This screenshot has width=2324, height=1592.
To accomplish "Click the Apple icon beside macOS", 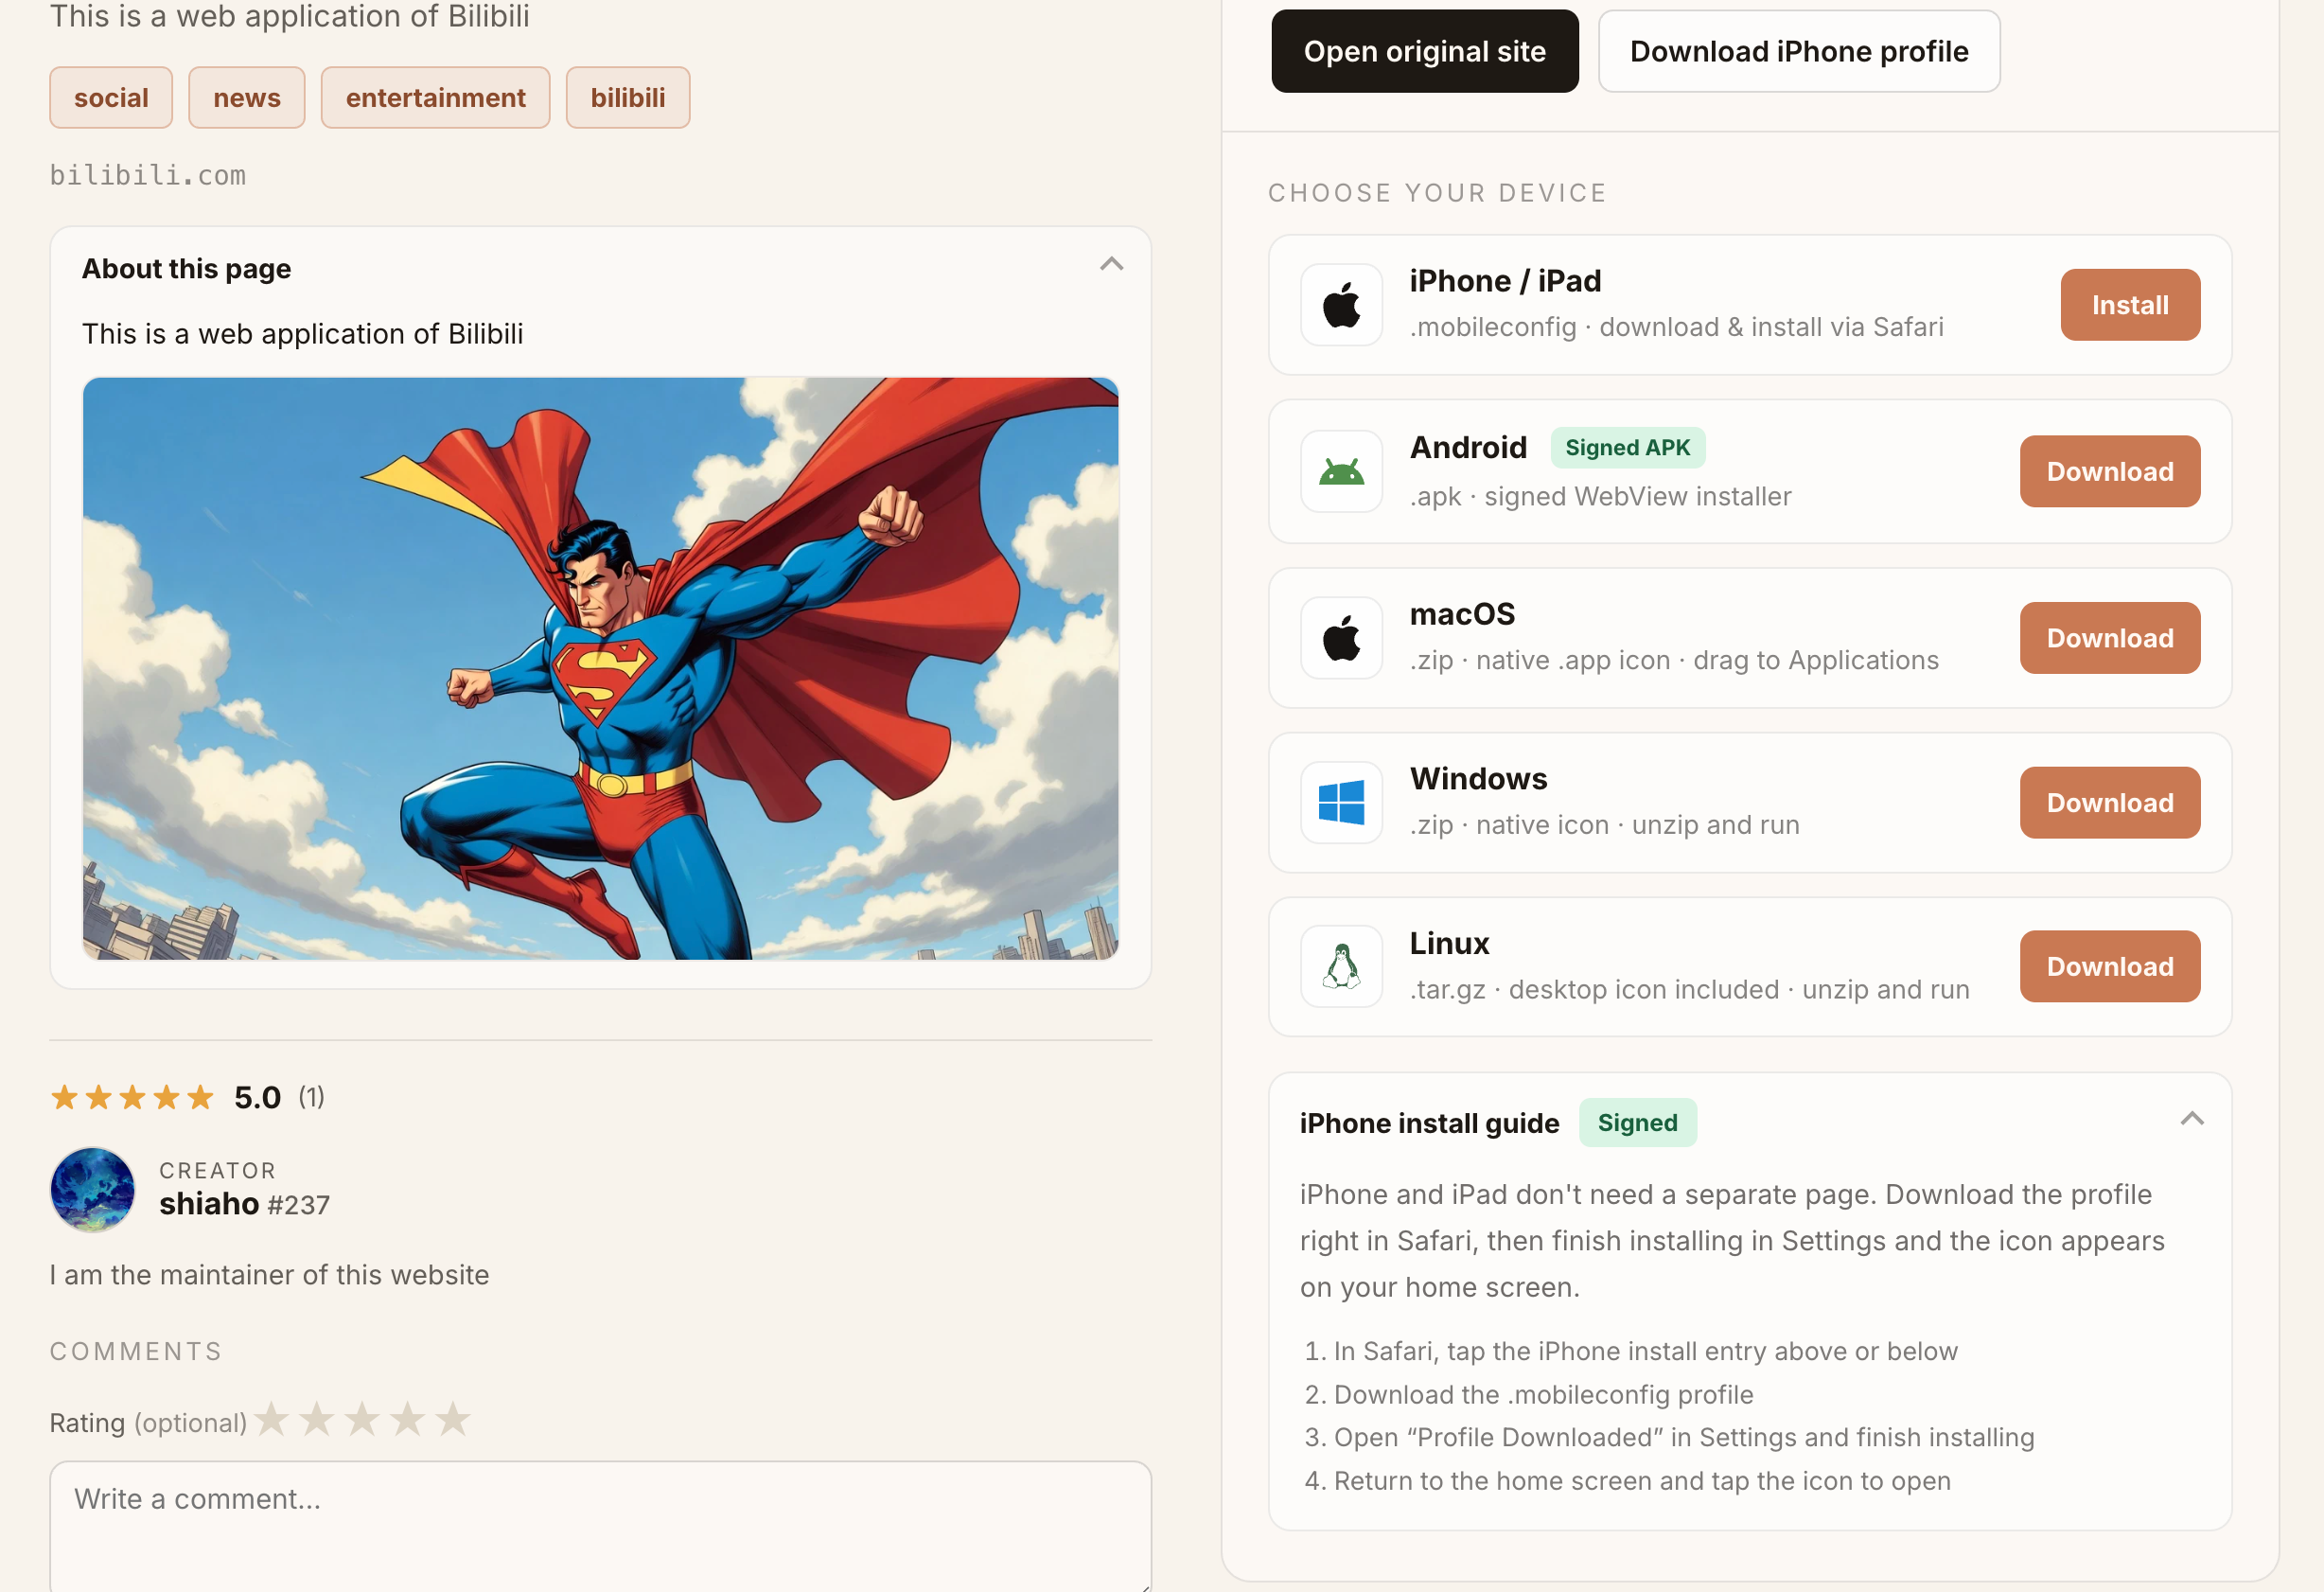I will click(1341, 638).
